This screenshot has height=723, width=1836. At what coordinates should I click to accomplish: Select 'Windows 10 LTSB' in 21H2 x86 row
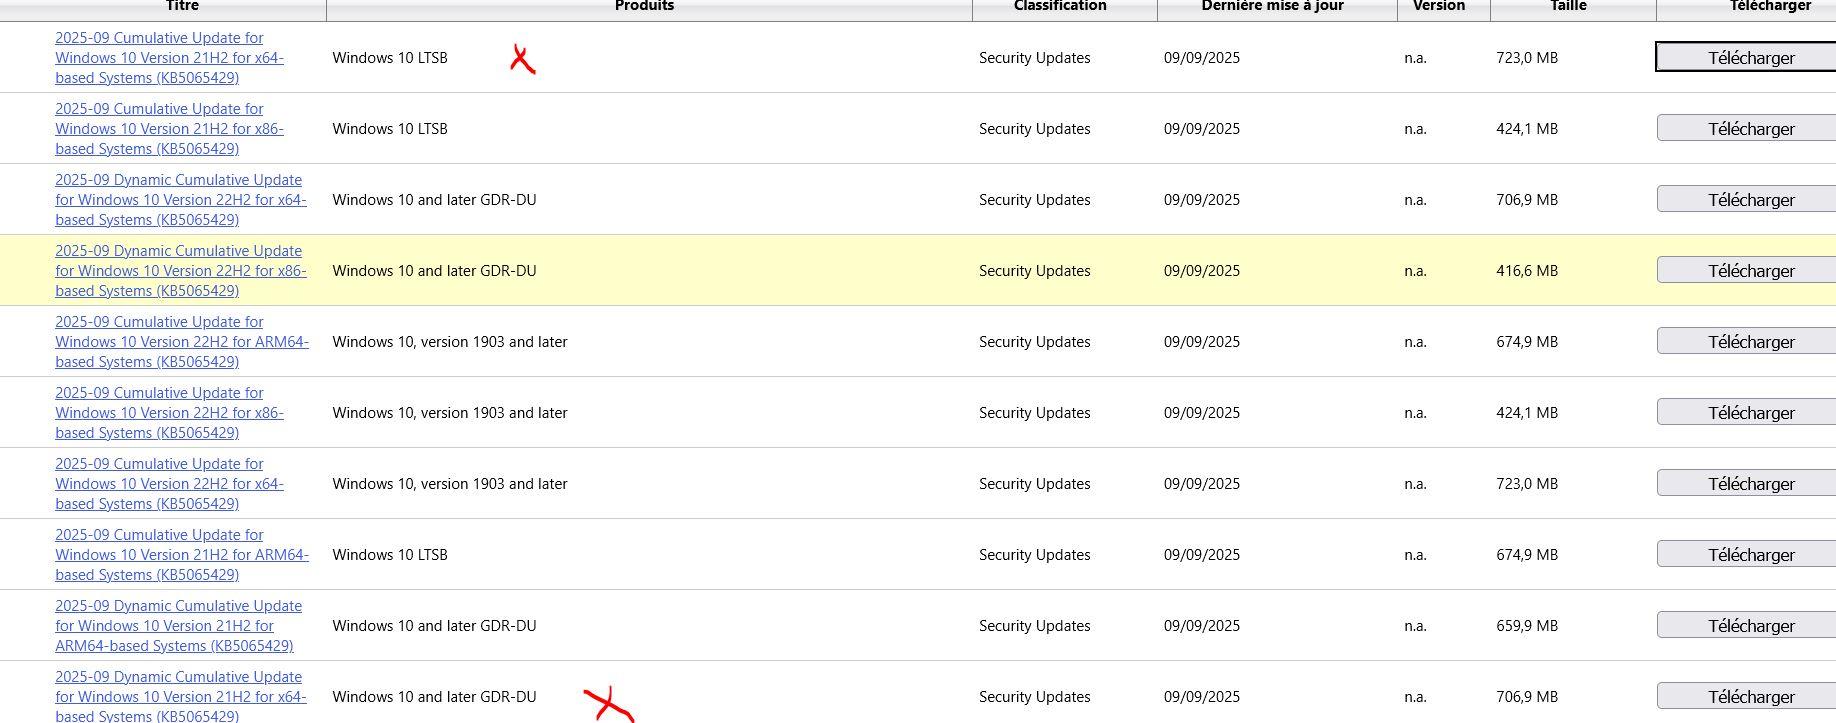390,129
